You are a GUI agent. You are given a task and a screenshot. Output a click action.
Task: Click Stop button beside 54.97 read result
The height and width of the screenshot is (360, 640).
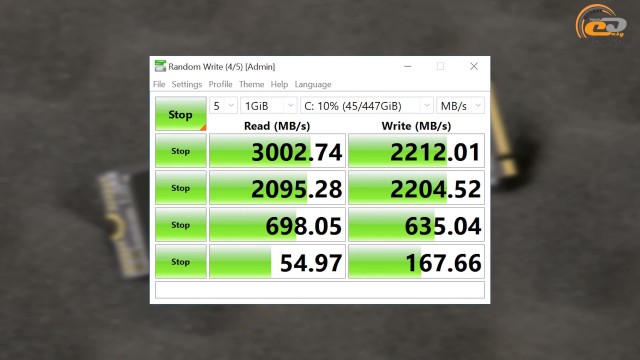(181, 262)
